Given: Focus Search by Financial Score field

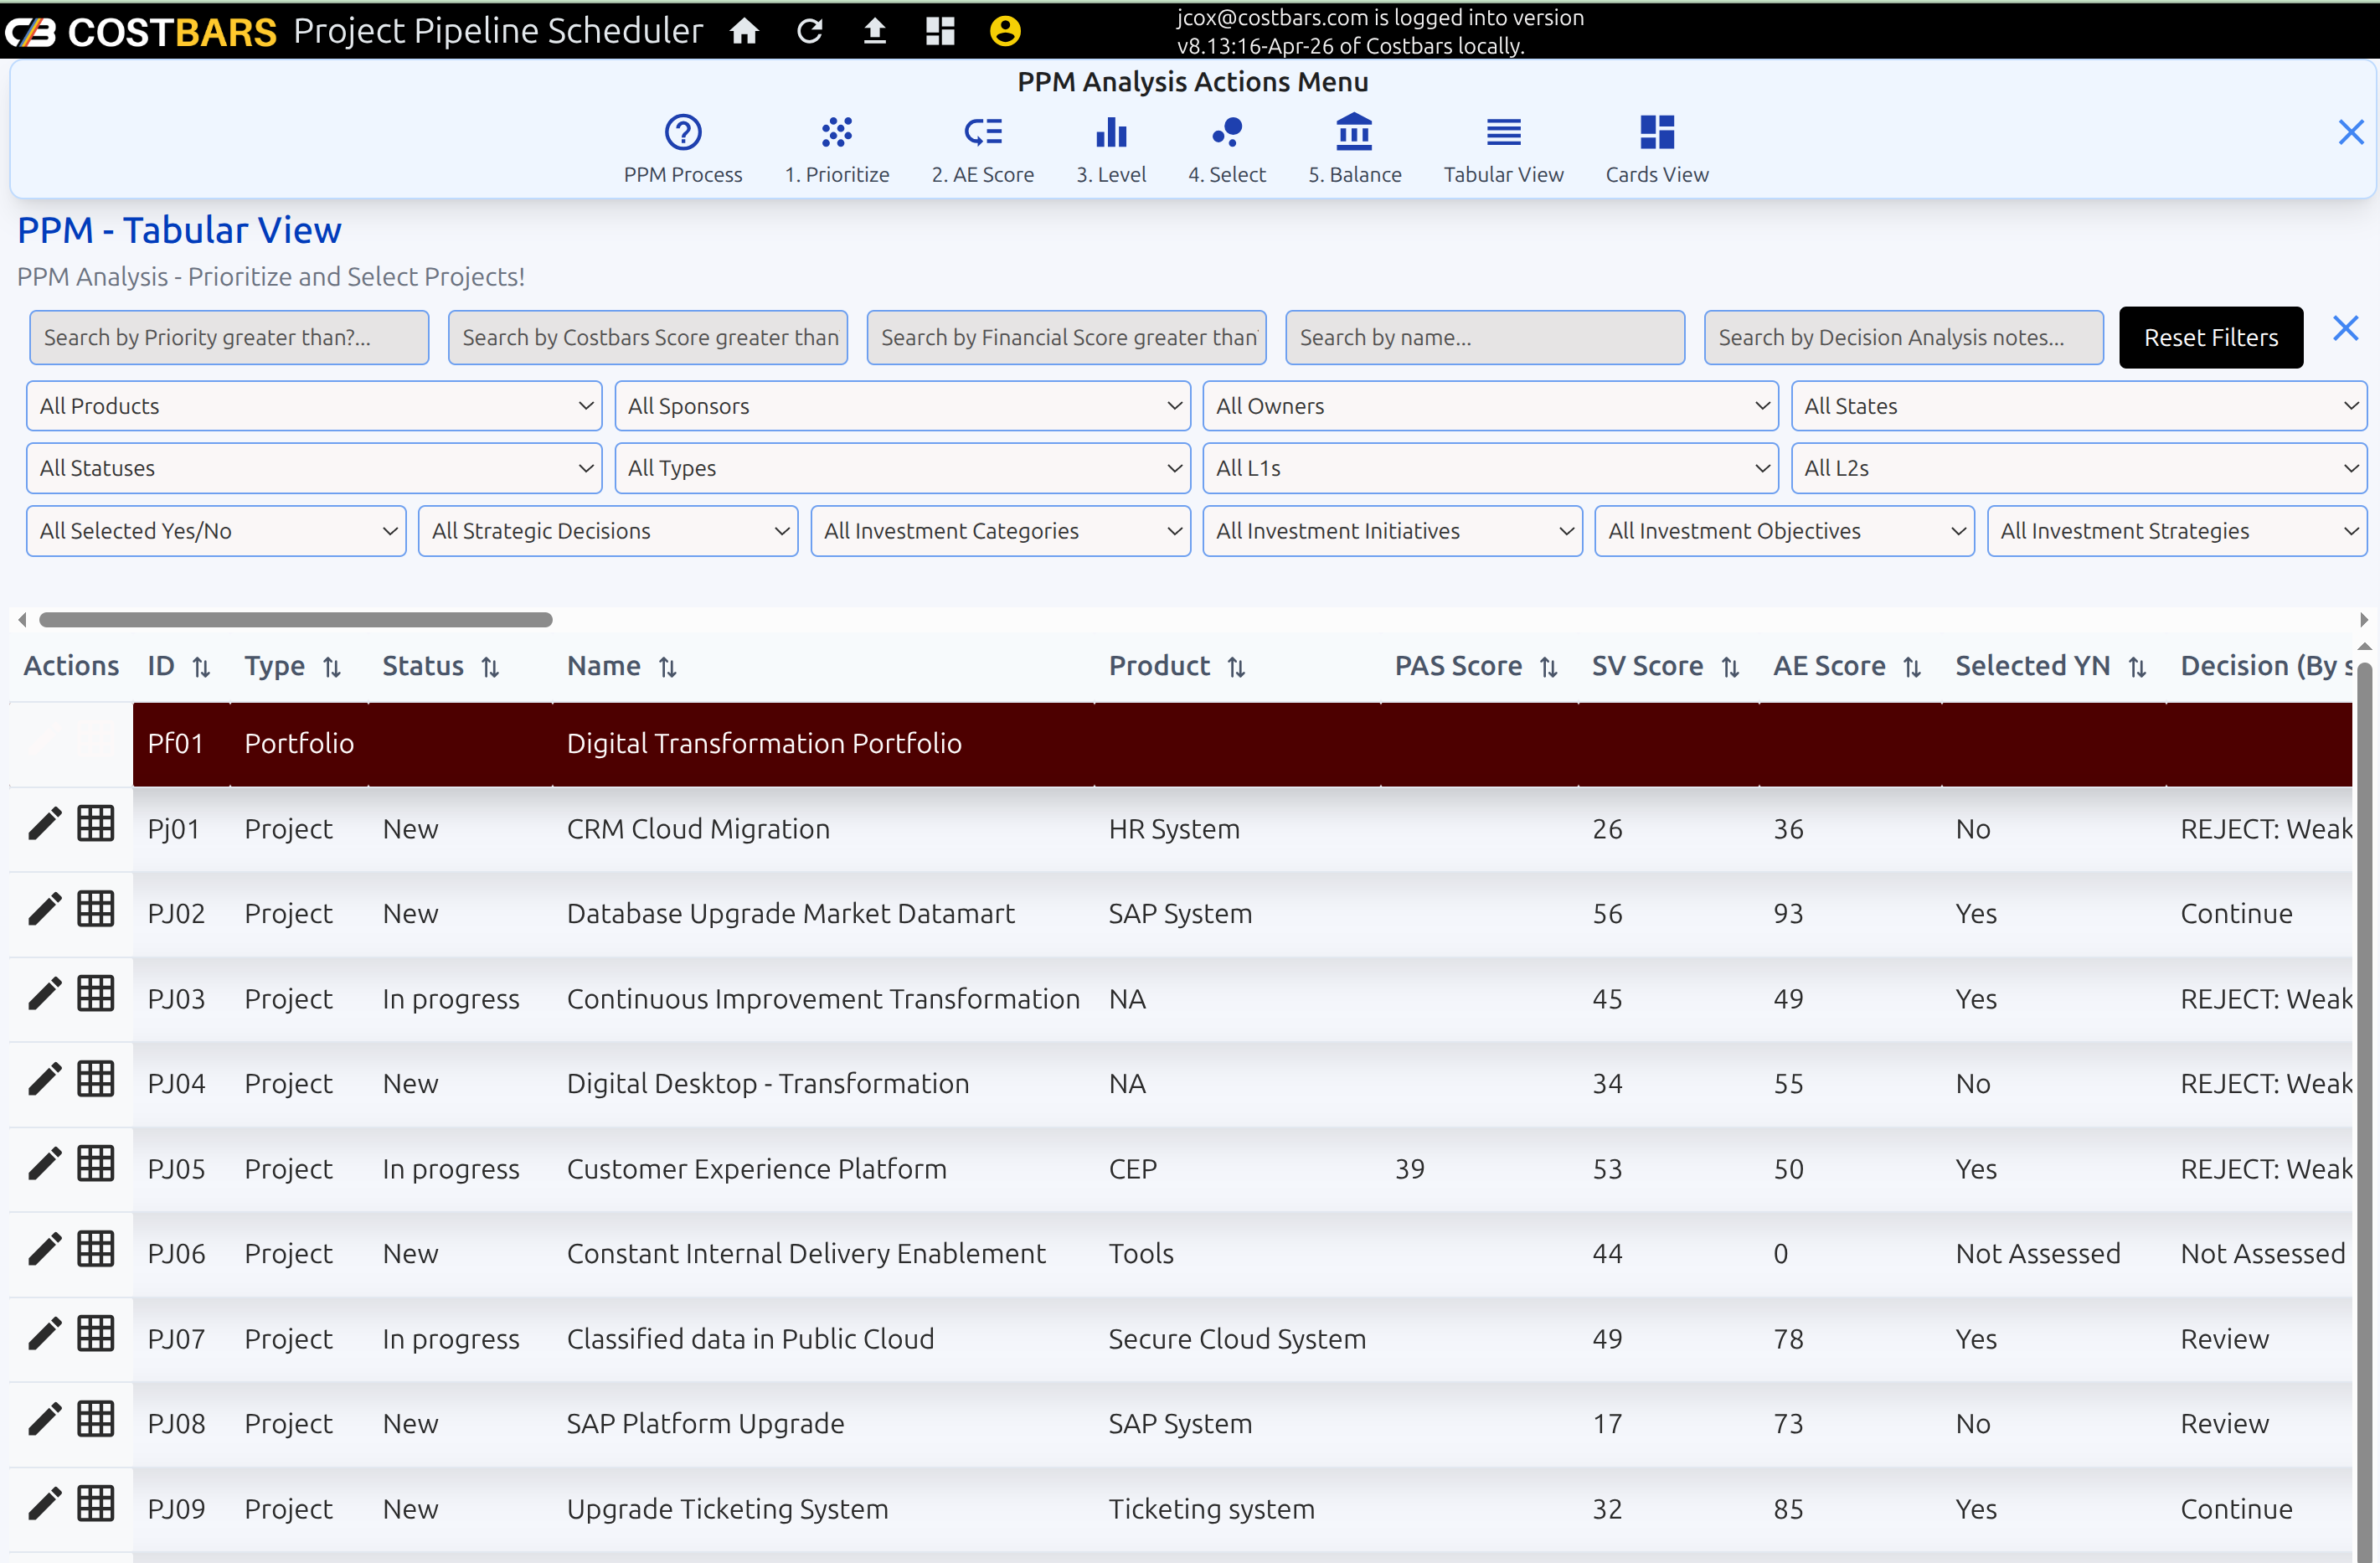Looking at the screenshot, I should point(1066,337).
